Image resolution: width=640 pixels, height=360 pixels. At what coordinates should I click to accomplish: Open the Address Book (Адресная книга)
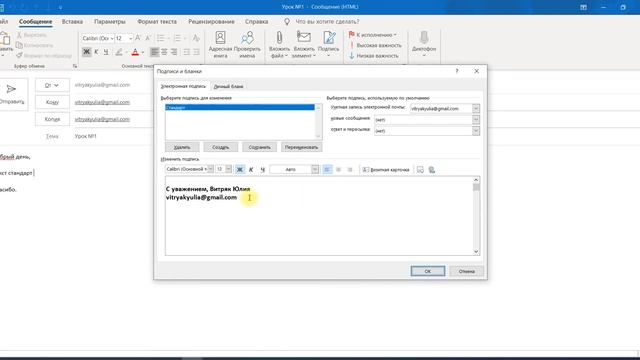(220, 44)
